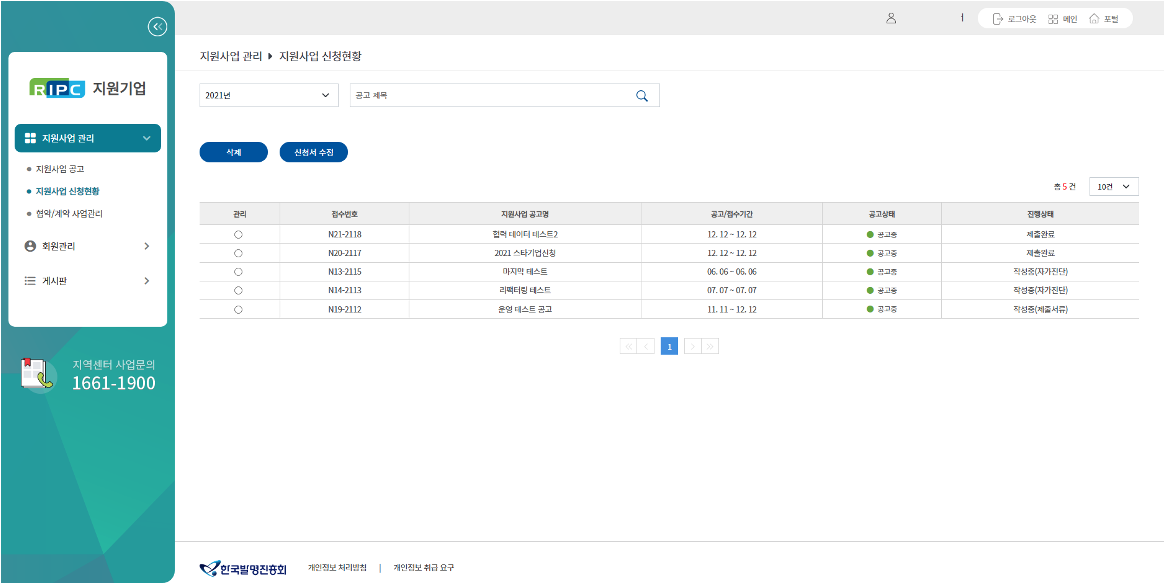This screenshot has width=1164, height=584.
Task: Click the 로그아웃 logout icon
Action: tap(997, 19)
